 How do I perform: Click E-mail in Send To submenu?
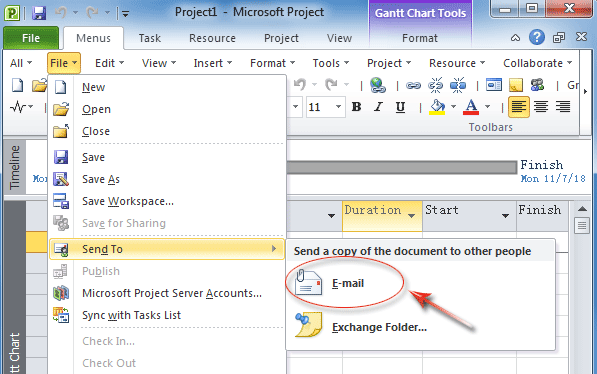pos(420,283)
